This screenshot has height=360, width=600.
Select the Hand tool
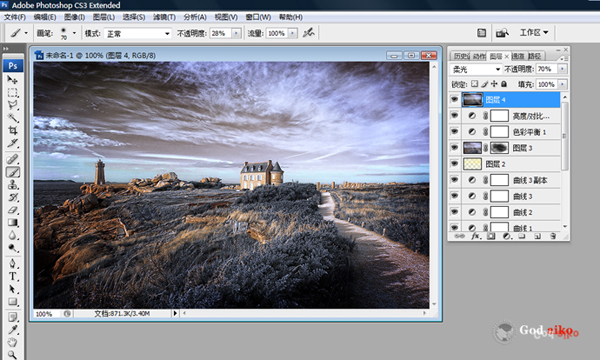click(x=13, y=342)
